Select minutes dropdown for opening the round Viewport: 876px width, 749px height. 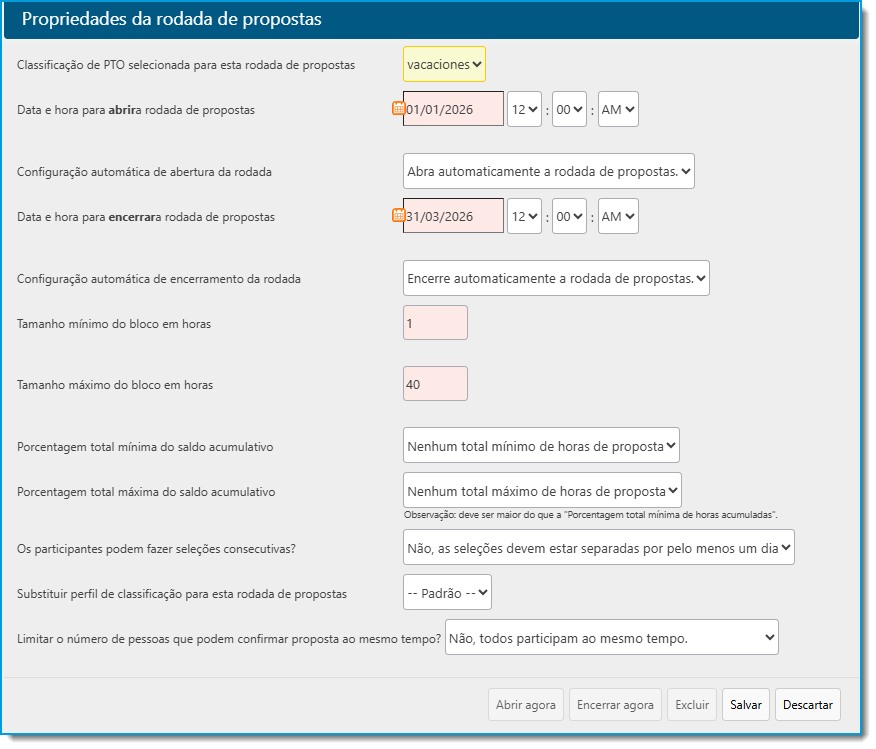pos(569,109)
